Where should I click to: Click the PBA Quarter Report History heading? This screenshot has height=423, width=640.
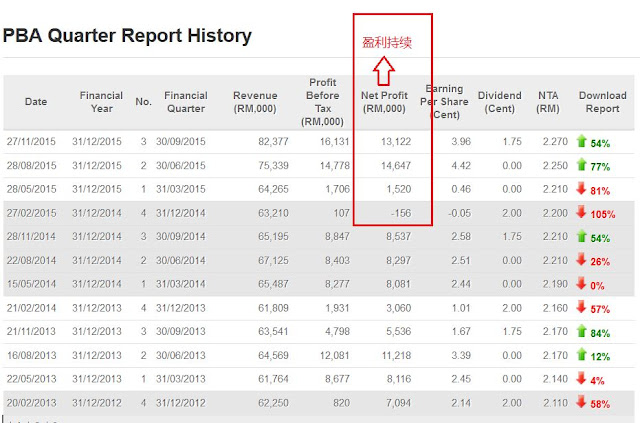coord(127,36)
